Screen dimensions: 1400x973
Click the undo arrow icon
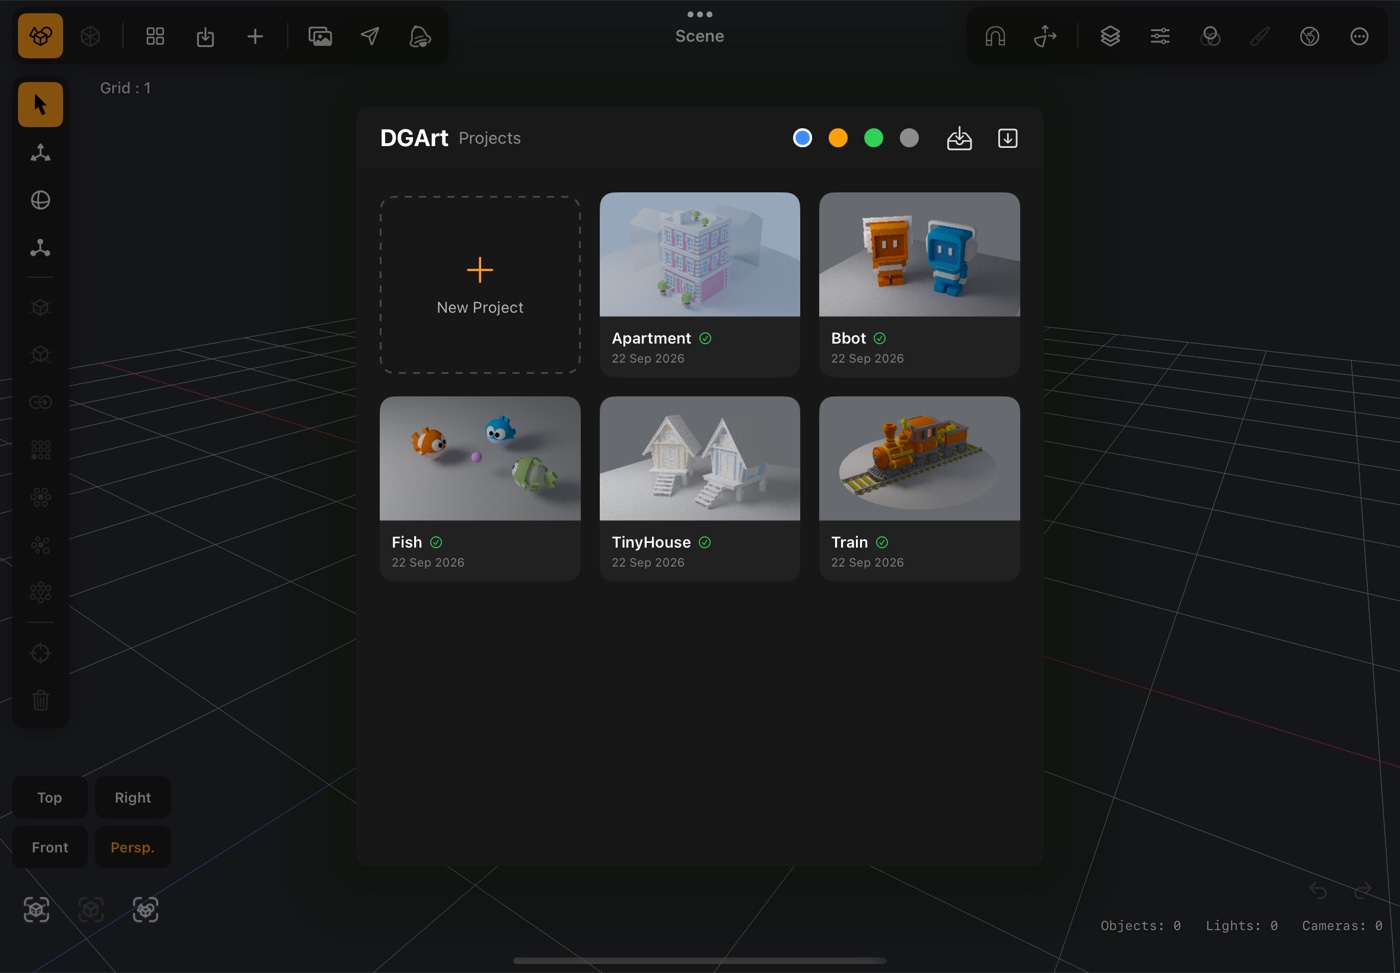(x=1318, y=890)
